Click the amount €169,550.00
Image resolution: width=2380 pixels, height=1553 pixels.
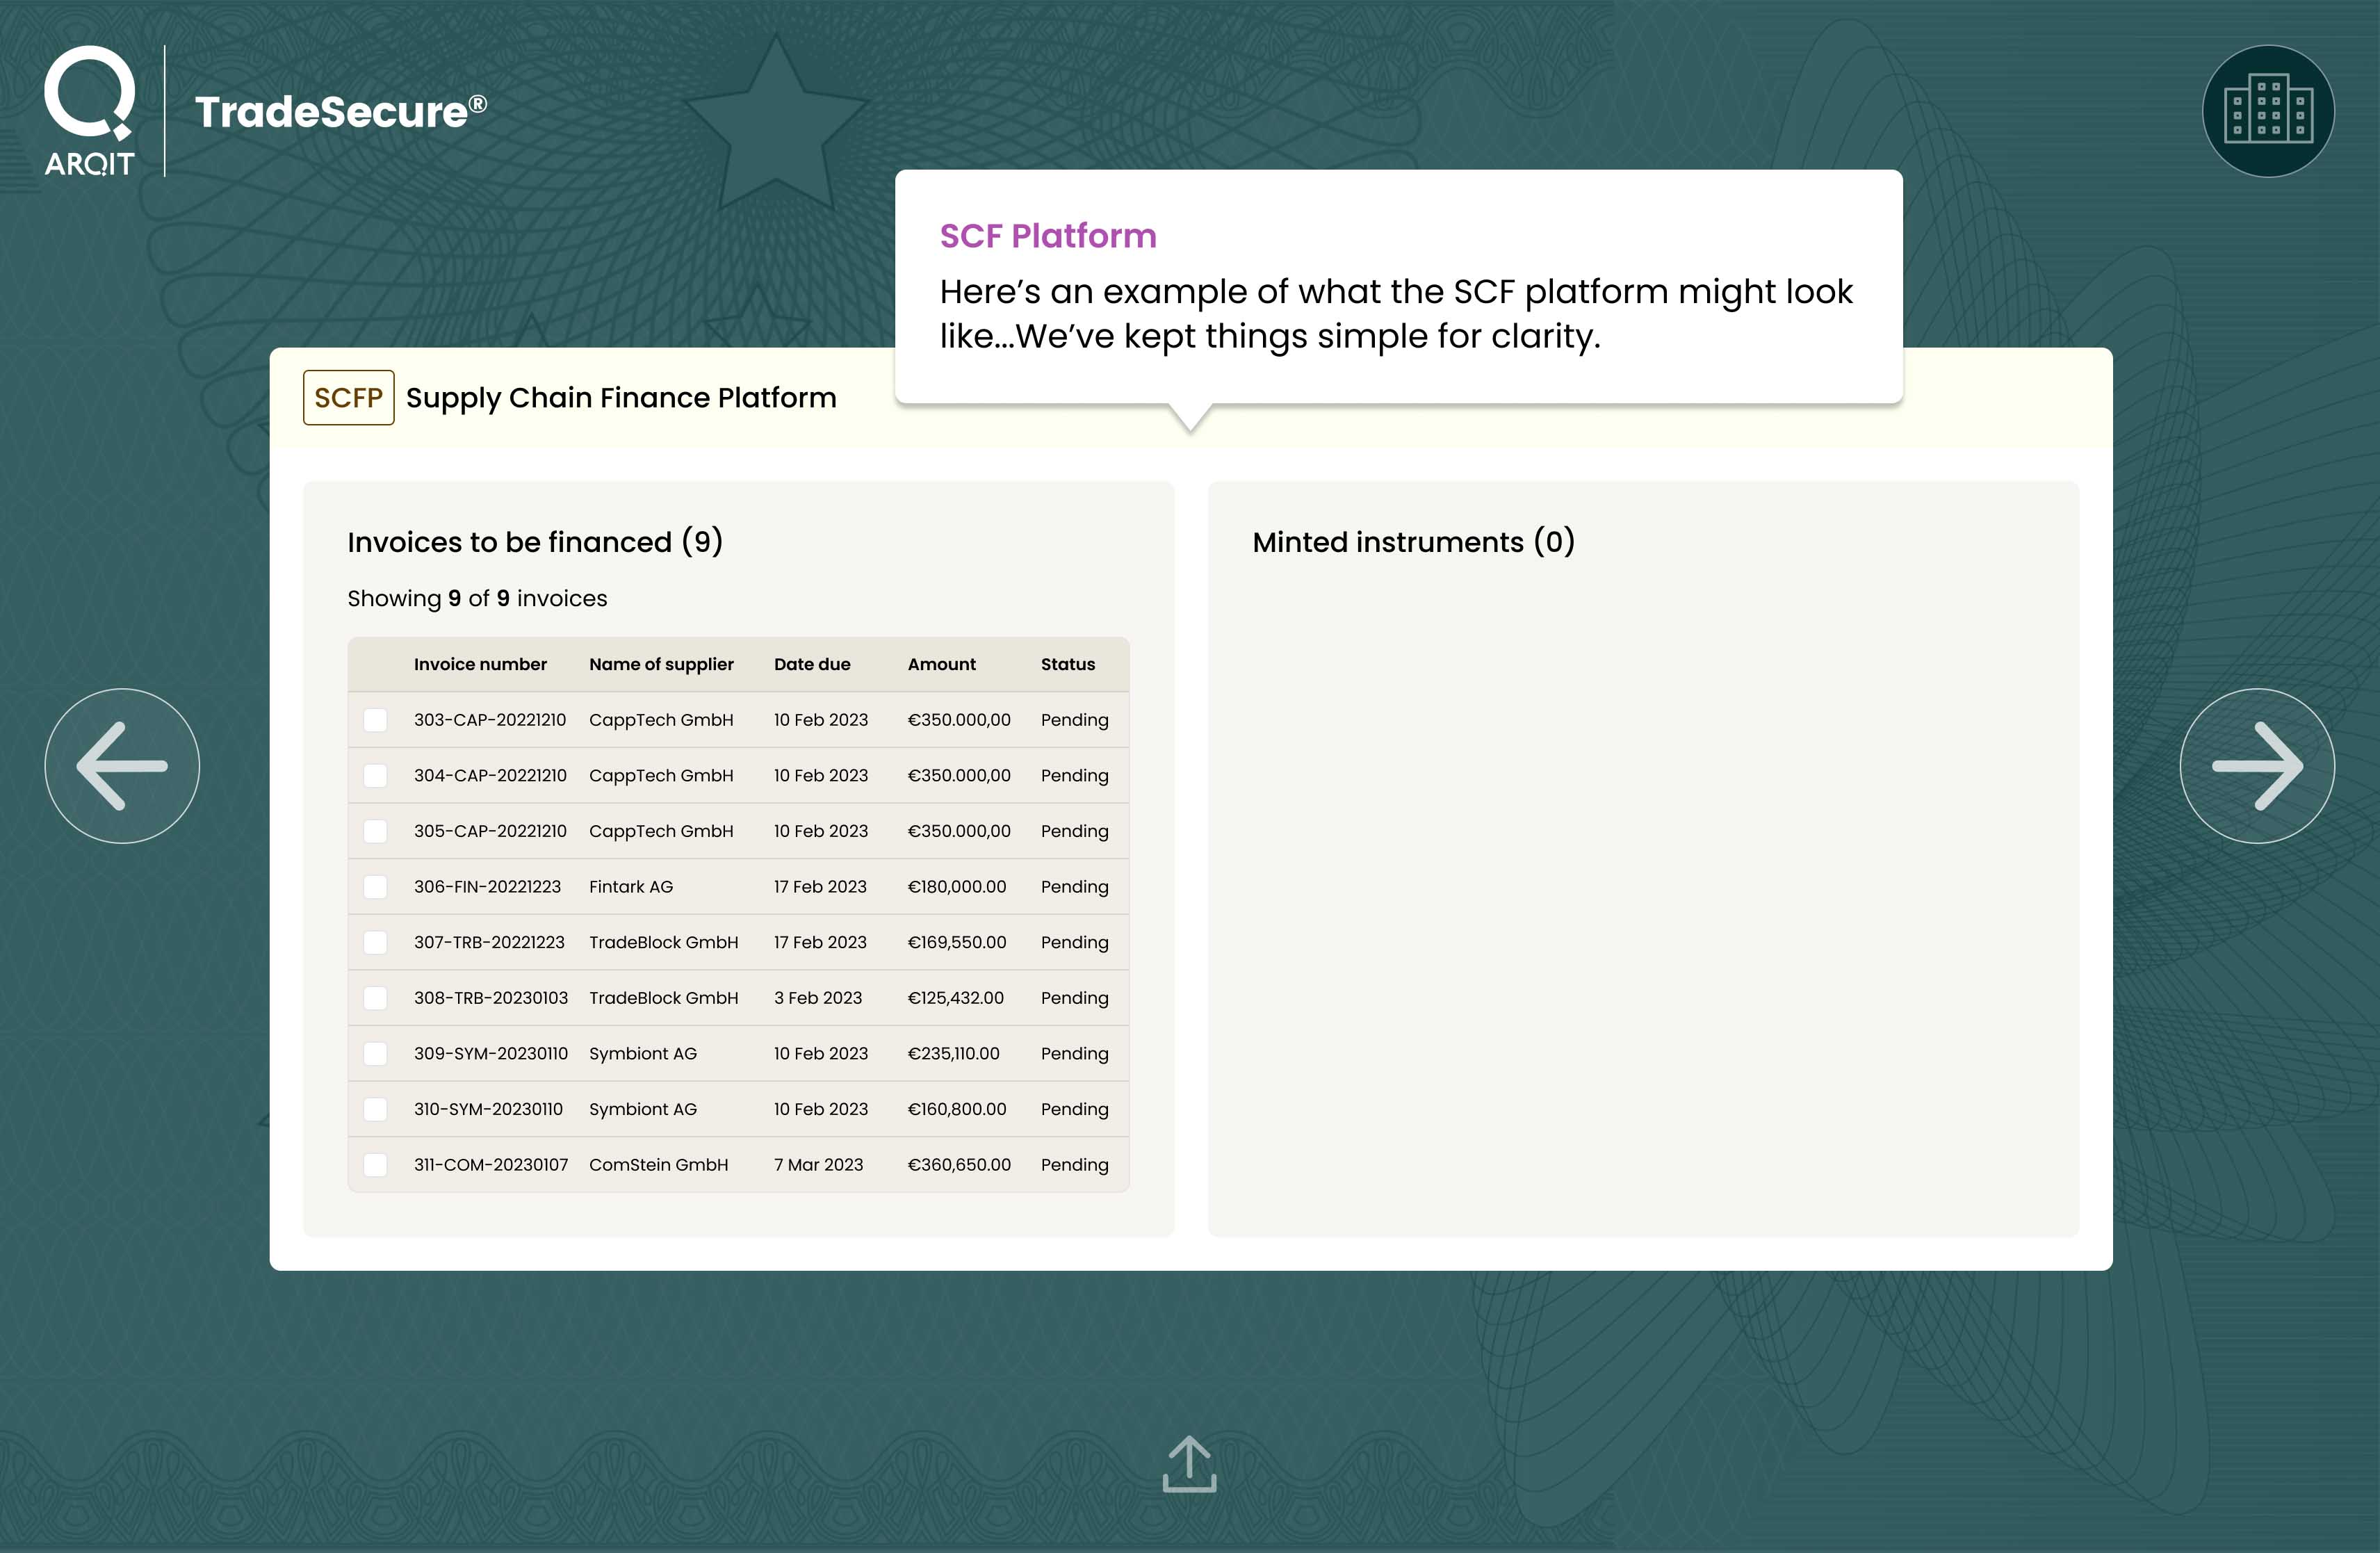pos(957,942)
